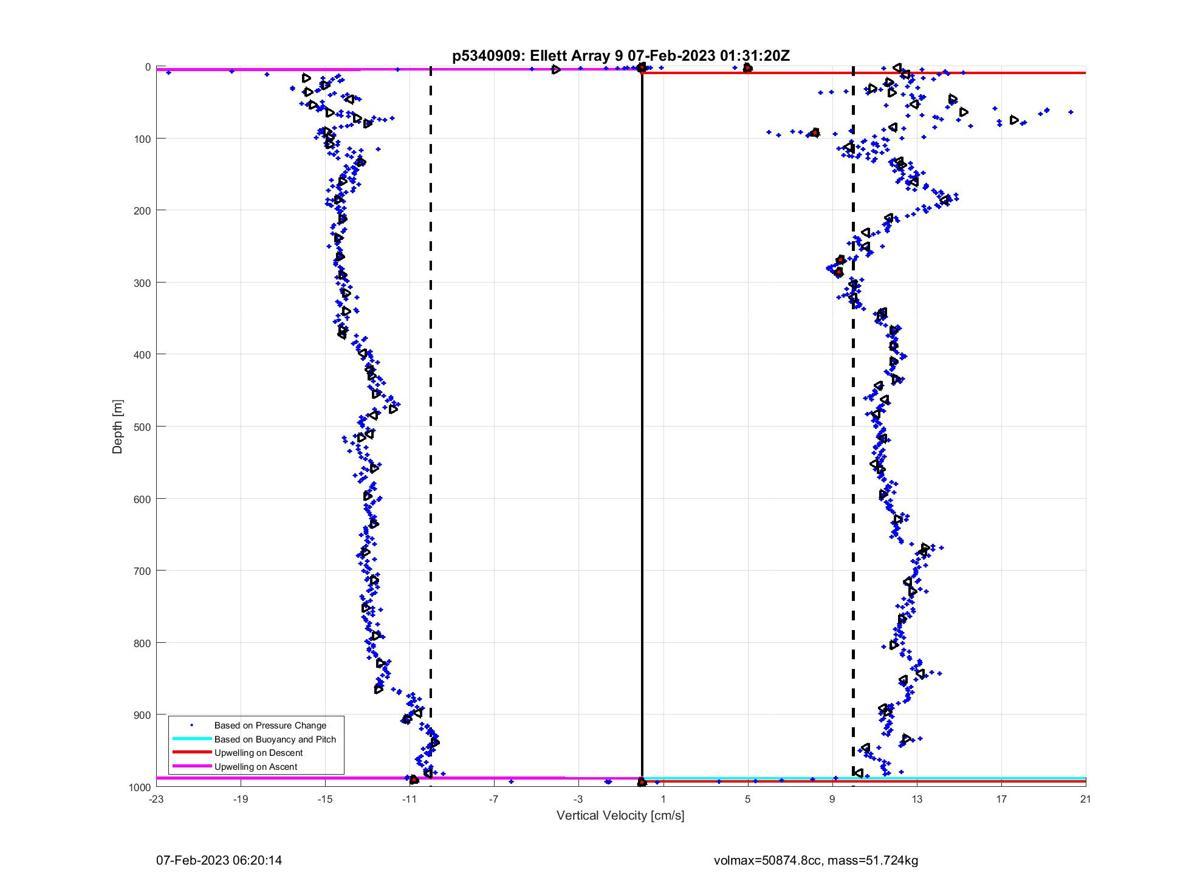Click the depth tick label 400
The height and width of the screenshot is (885, 1200).
pyautogui.click(x=142, y=355)
